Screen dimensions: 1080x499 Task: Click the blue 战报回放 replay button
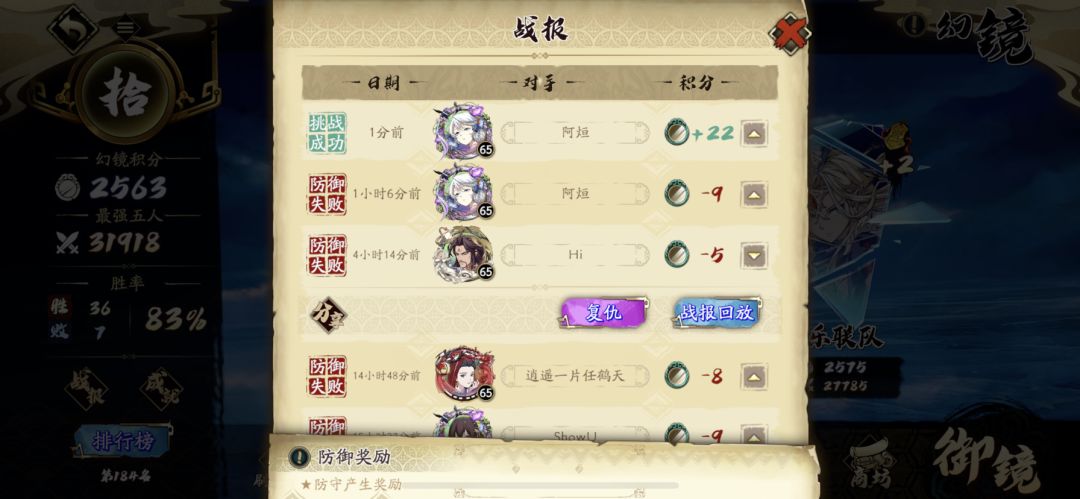(718, 313)
